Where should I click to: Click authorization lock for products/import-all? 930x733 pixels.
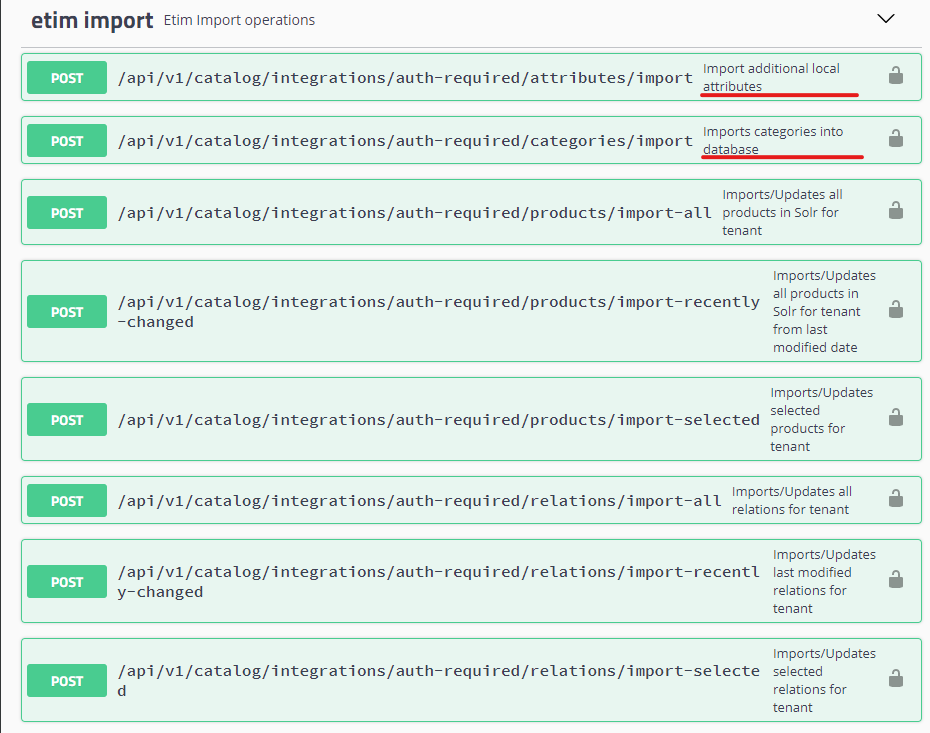tap(896, 211)
